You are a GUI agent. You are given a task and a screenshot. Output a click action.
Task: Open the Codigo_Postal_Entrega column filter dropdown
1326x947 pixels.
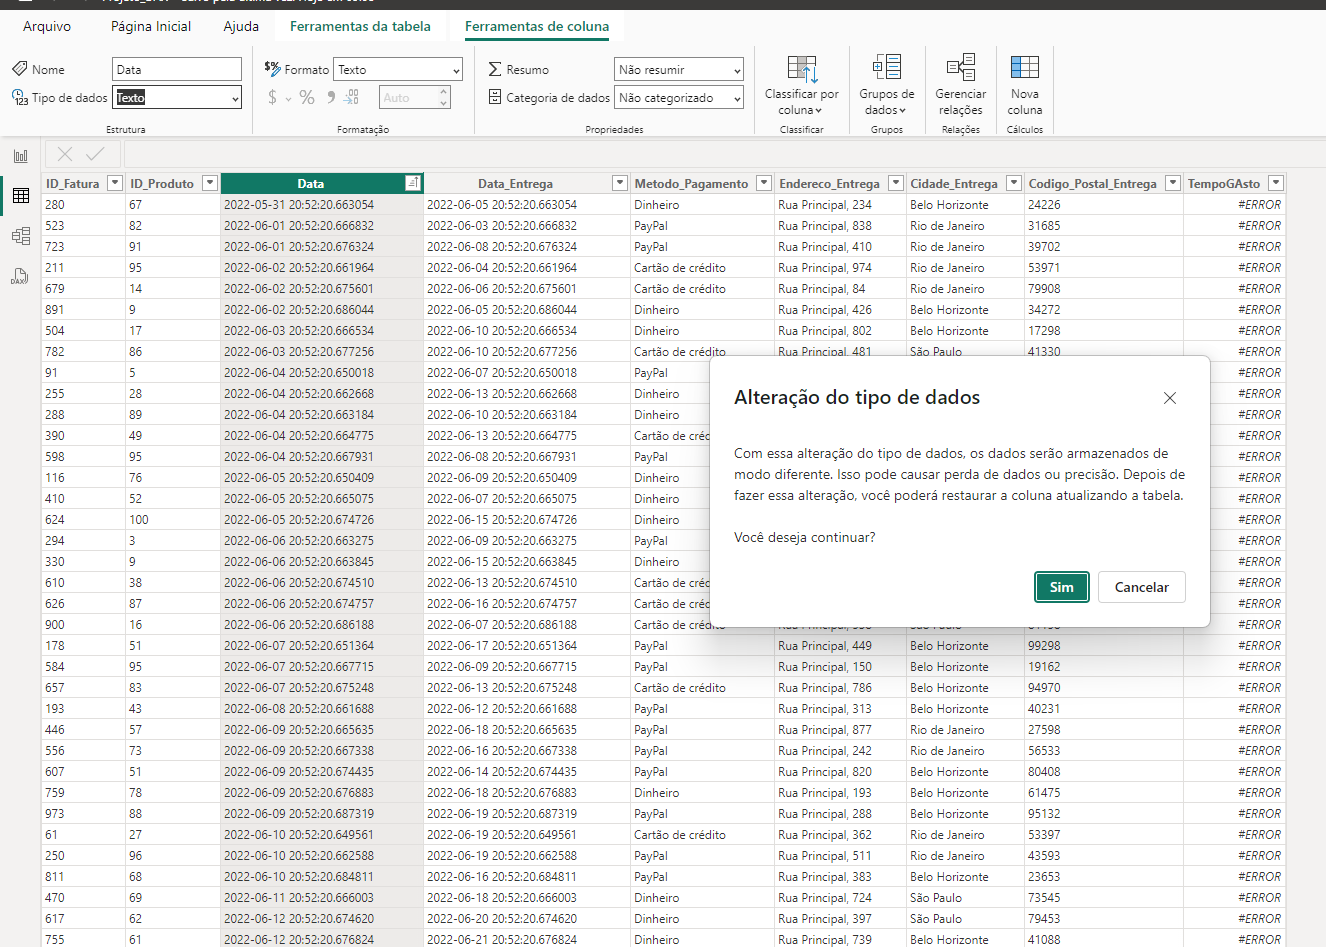(1173, 183)
